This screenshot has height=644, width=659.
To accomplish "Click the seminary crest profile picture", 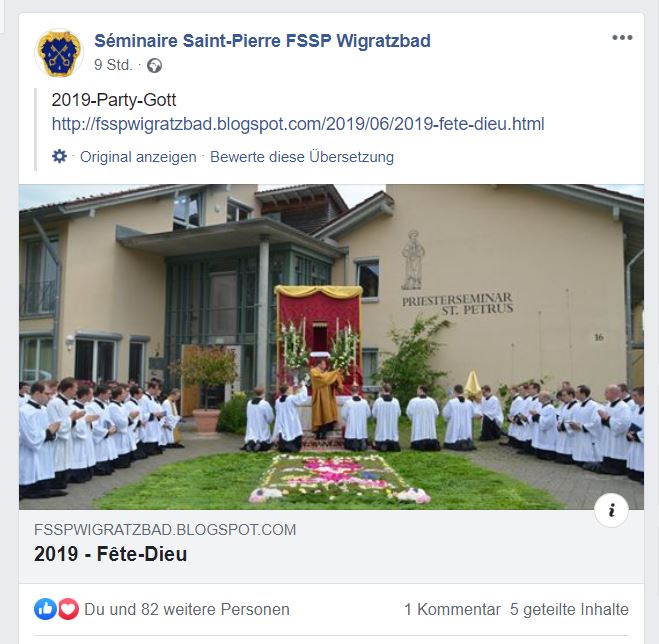I will tap(59, 53).
